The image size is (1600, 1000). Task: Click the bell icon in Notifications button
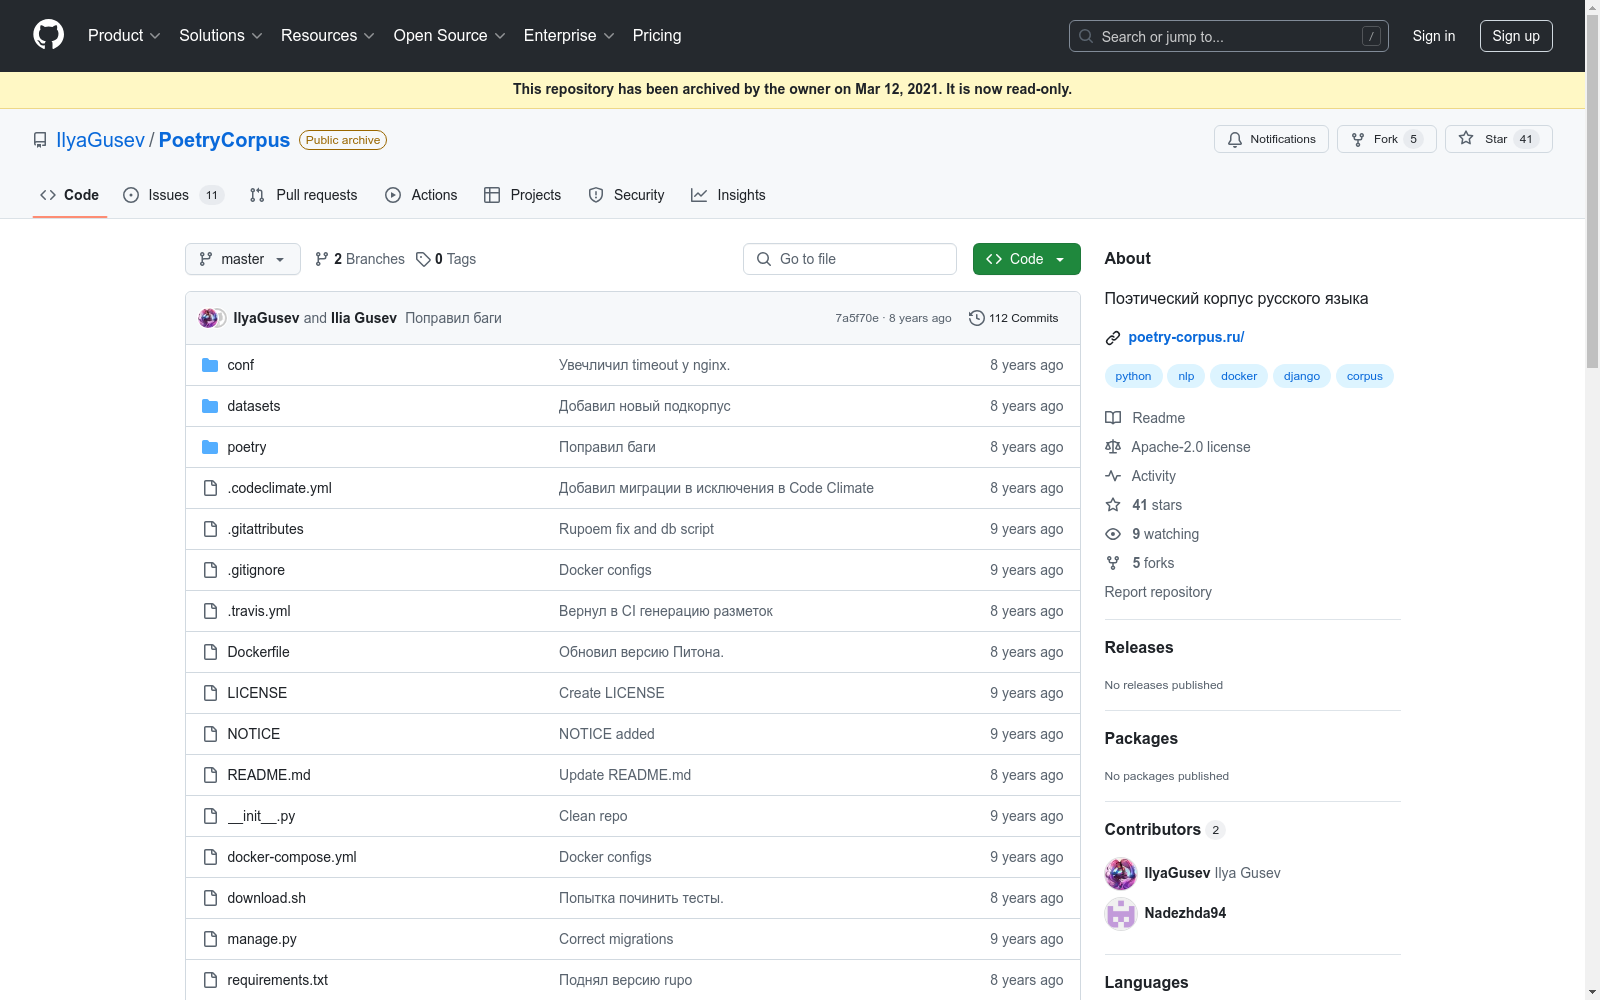1235,139
